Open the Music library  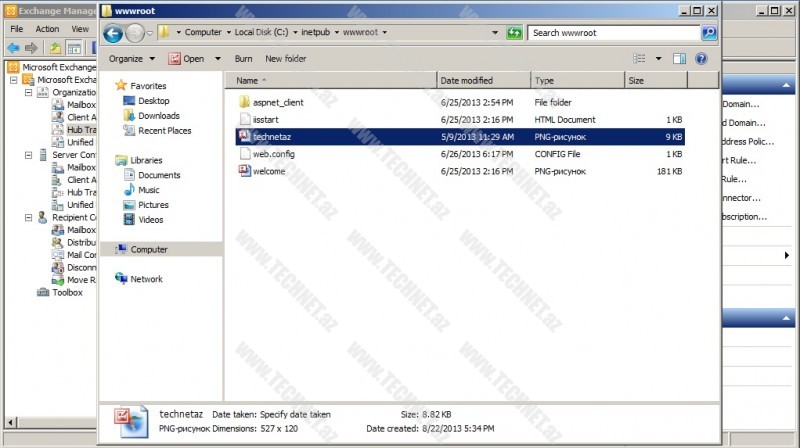[148, 190]
